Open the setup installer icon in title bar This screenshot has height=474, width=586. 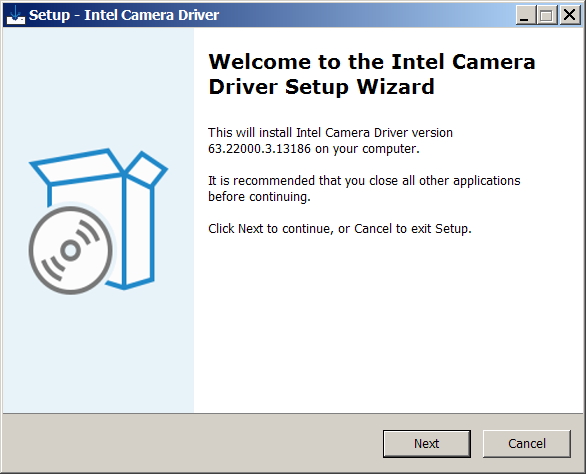tap(16, 15)
